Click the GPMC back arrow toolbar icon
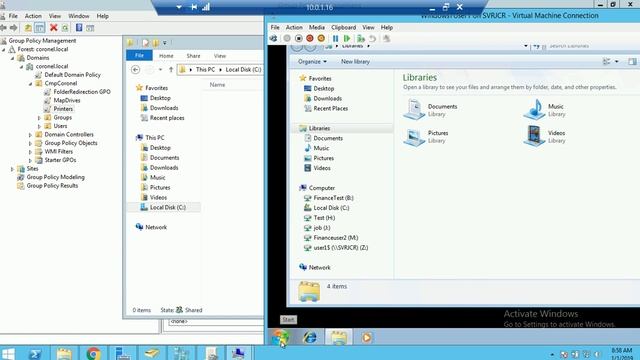This screenshot has height=360, width=640. [4, 28]
